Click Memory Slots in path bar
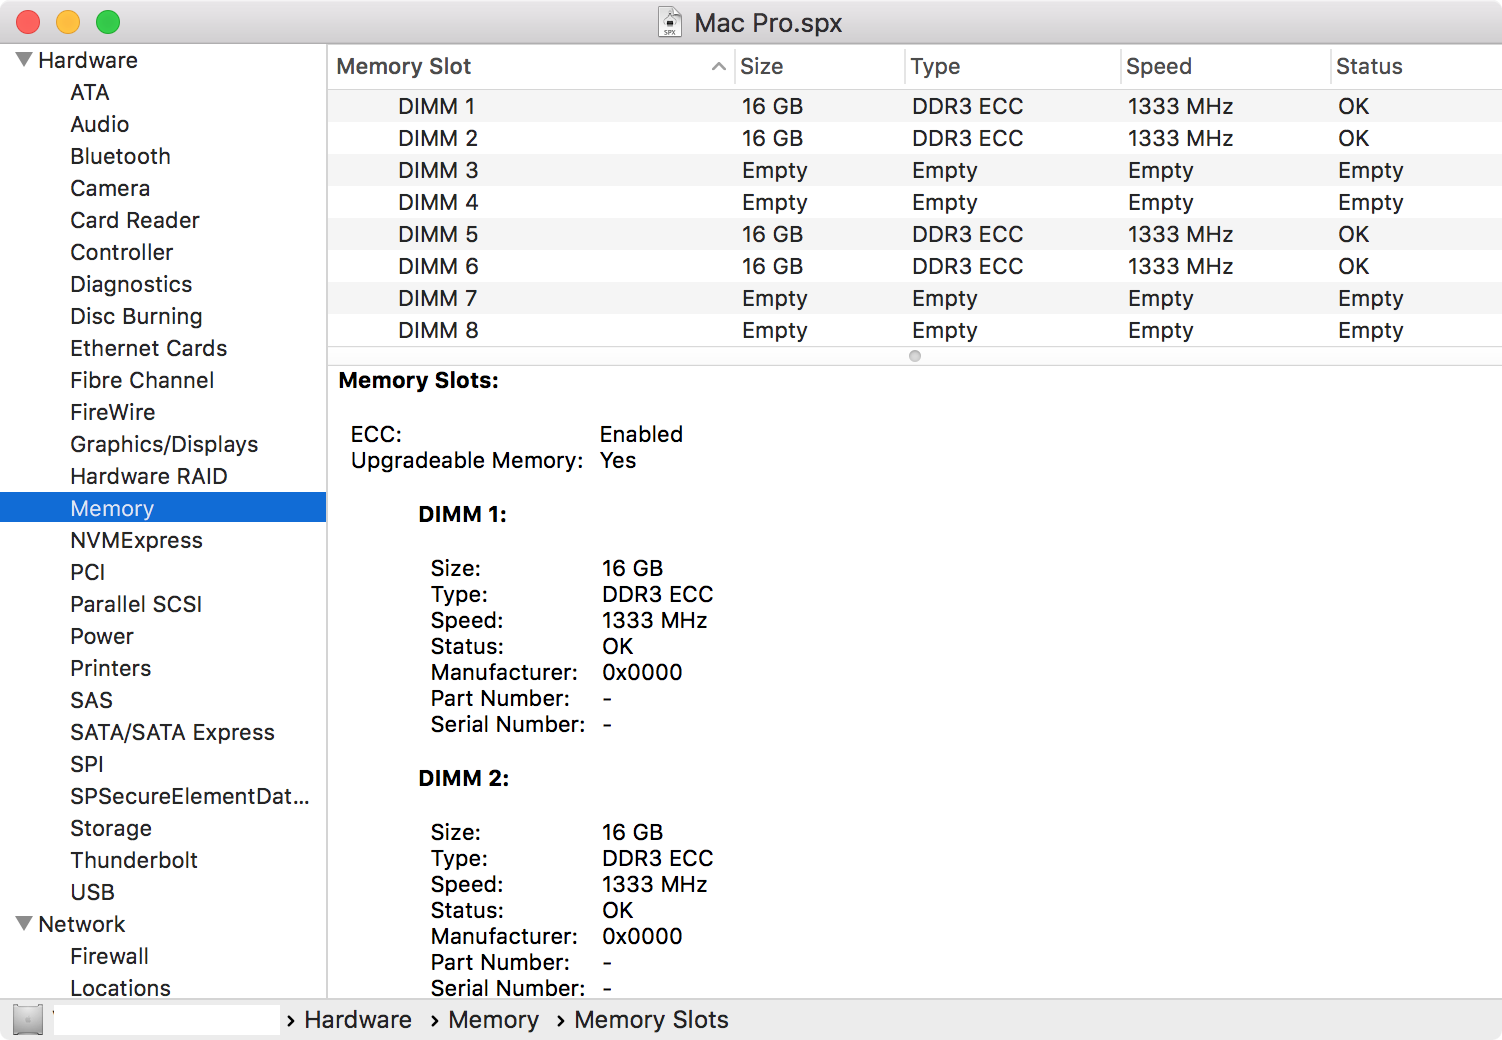 pyautogui.click(x=651, y=1020)
